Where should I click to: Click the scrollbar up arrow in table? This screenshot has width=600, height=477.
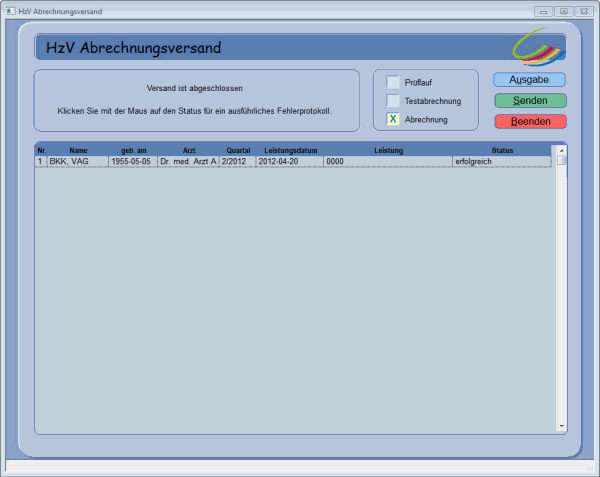(561, 149)
